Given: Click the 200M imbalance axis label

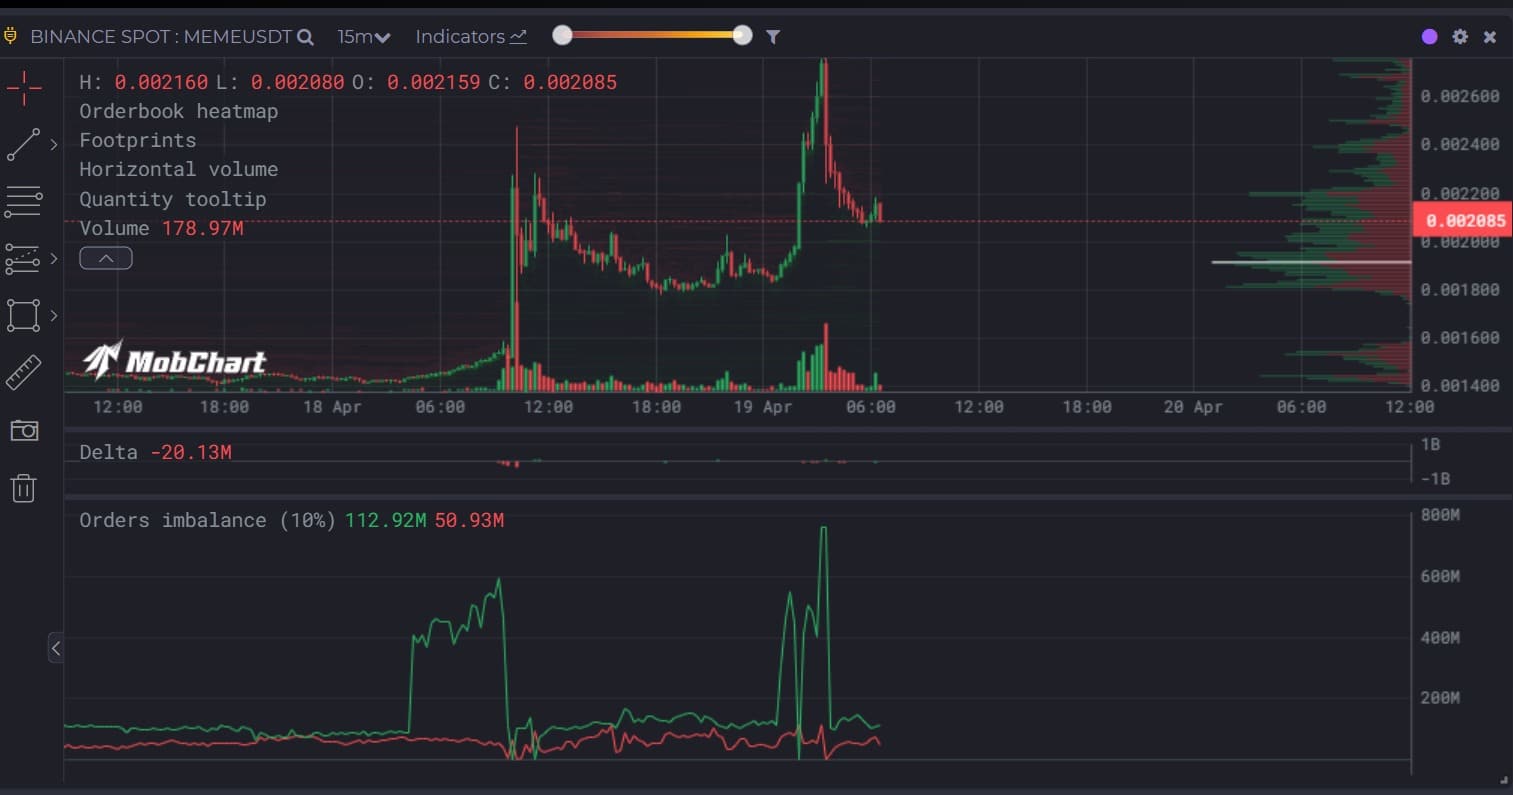Looking at the screenshot, I should pyautogui.click(x=1440, y=698).
